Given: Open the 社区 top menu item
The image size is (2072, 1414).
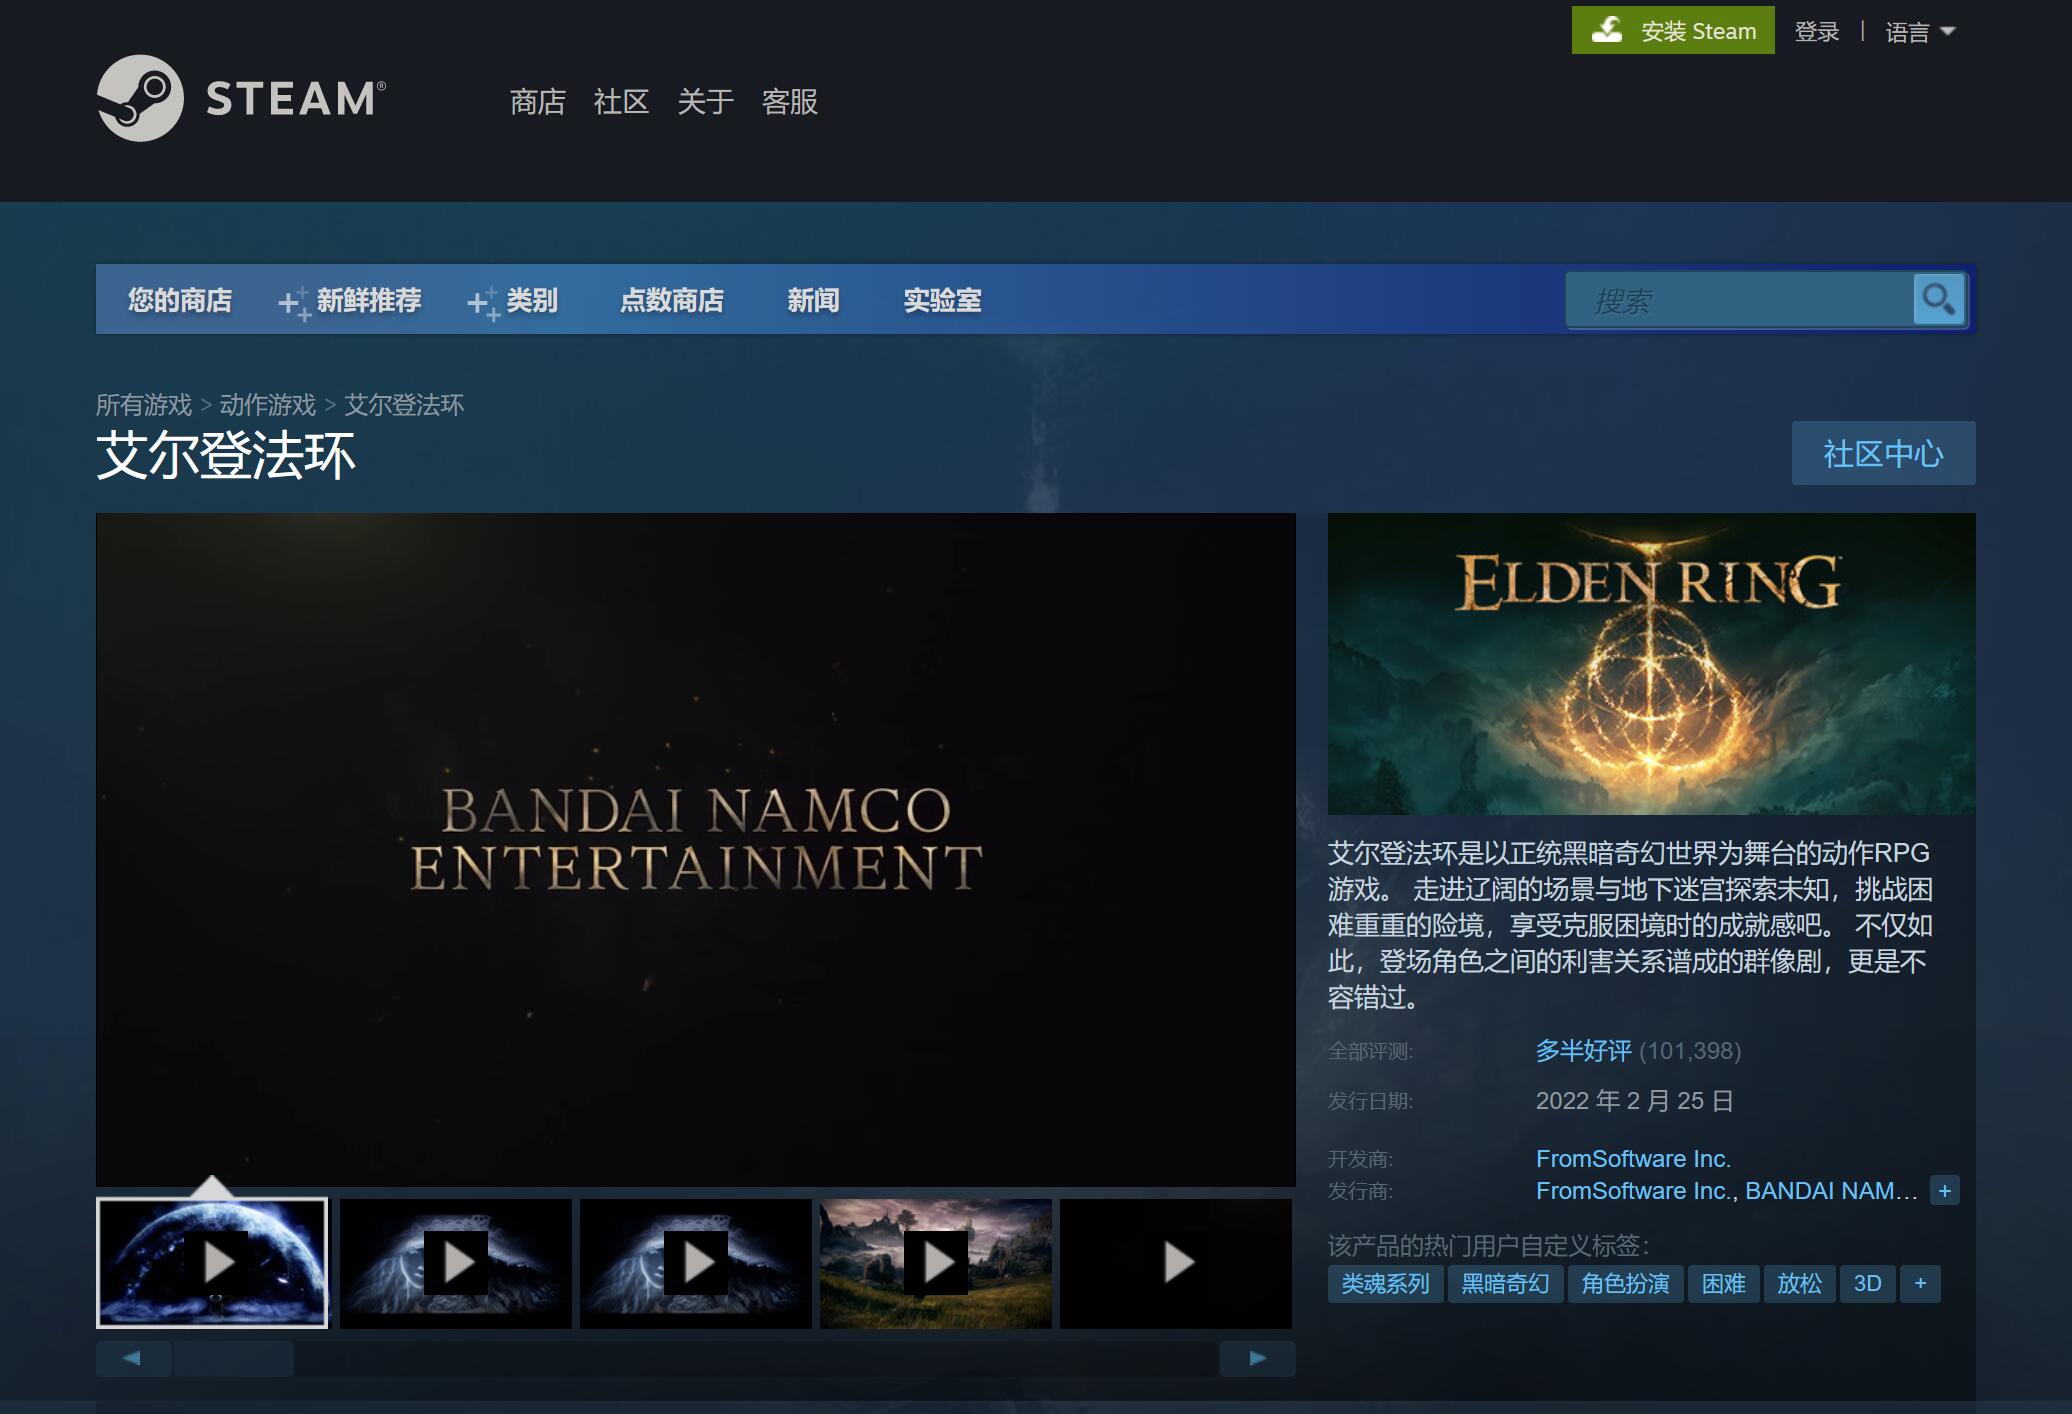Looking at the screenshot, I should [x=621, y=101].
